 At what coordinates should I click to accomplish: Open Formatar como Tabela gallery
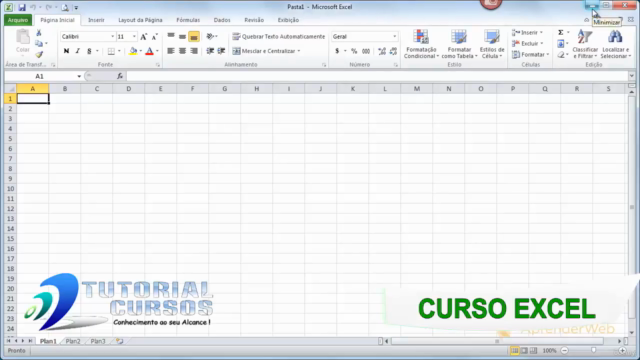click(459, 44)
